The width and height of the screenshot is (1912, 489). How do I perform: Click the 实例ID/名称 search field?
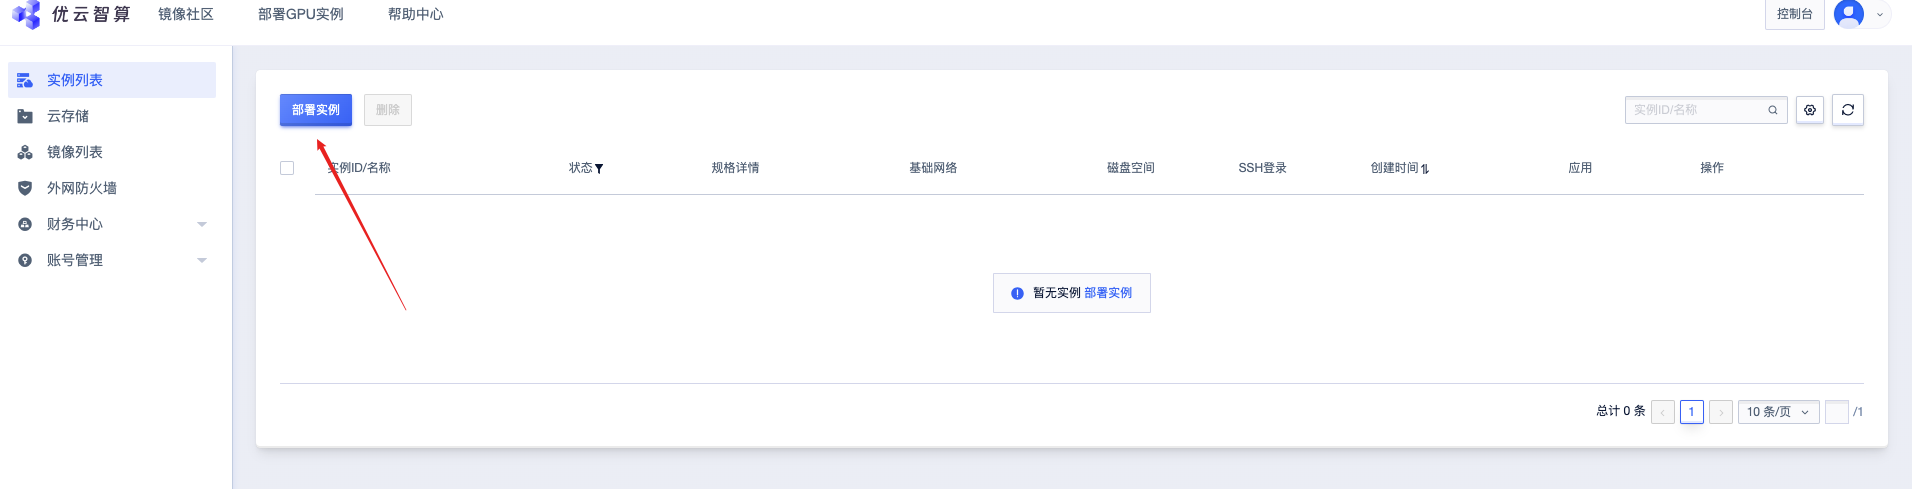click(x=1695, y=110)
